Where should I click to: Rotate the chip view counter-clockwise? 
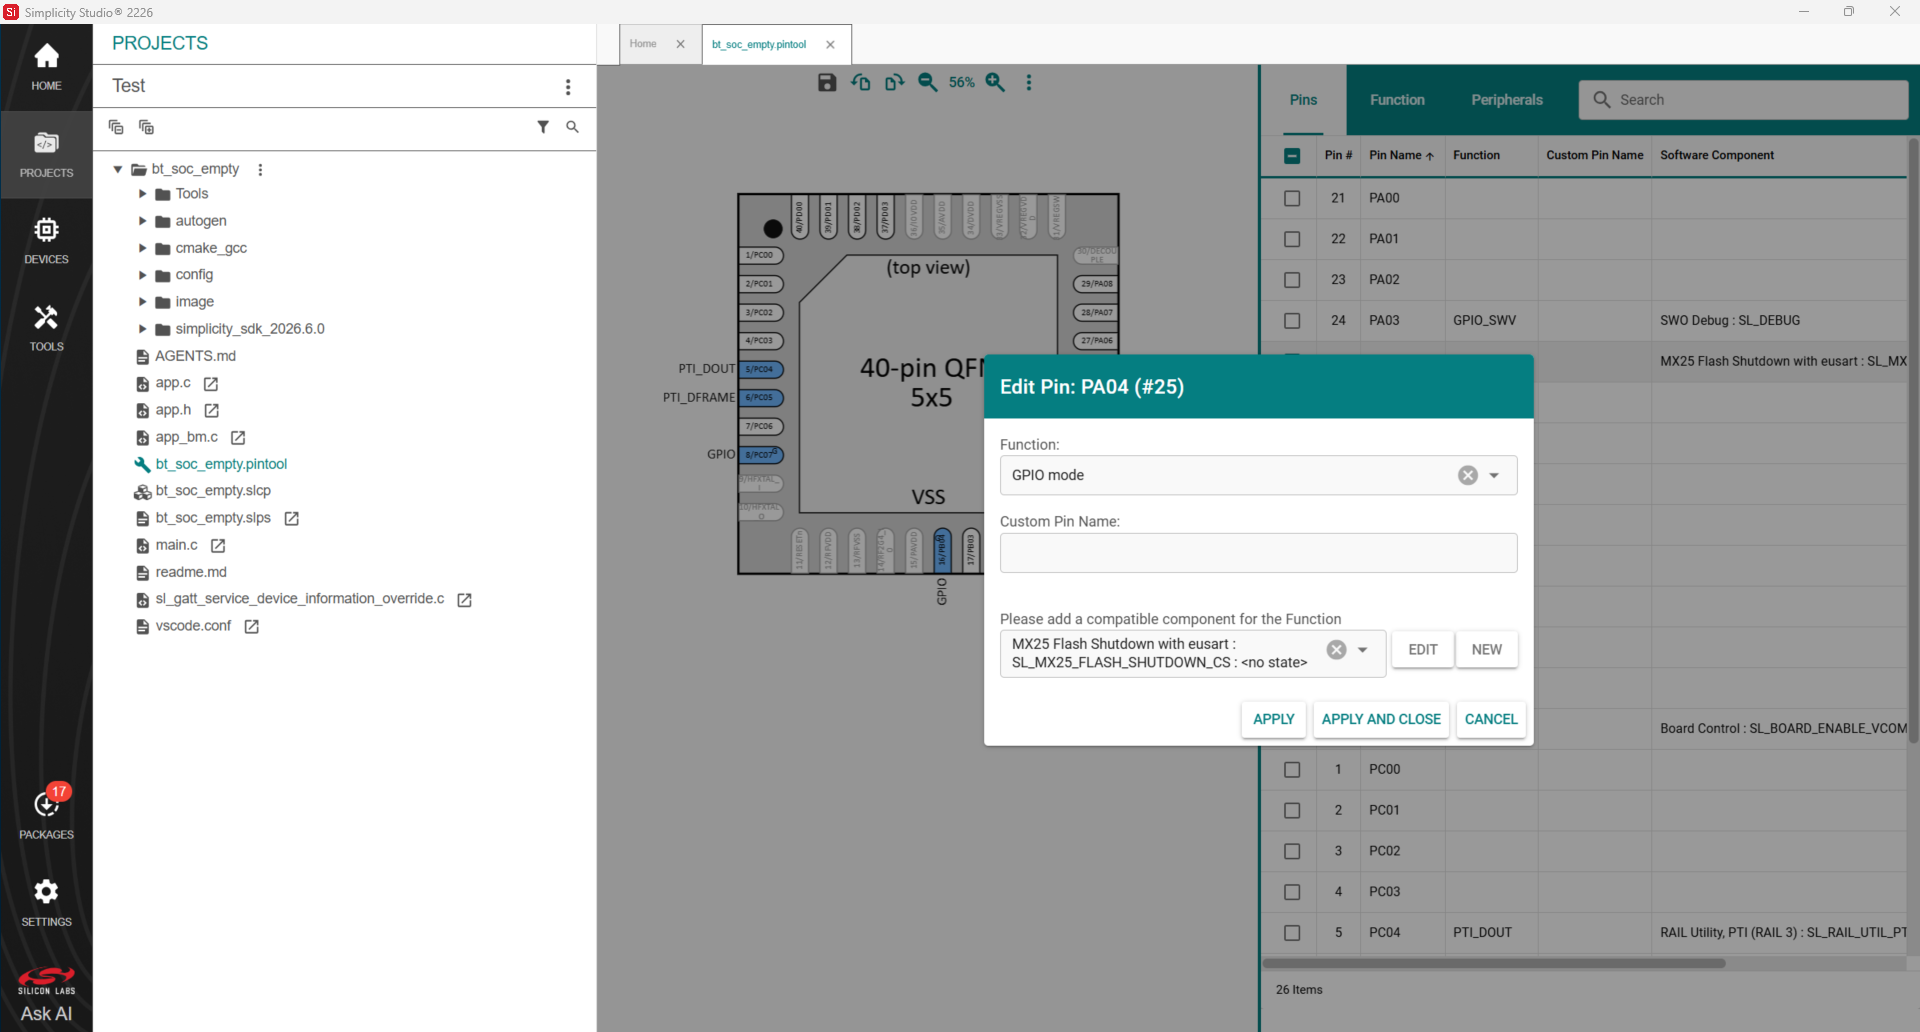click(861, 83)
